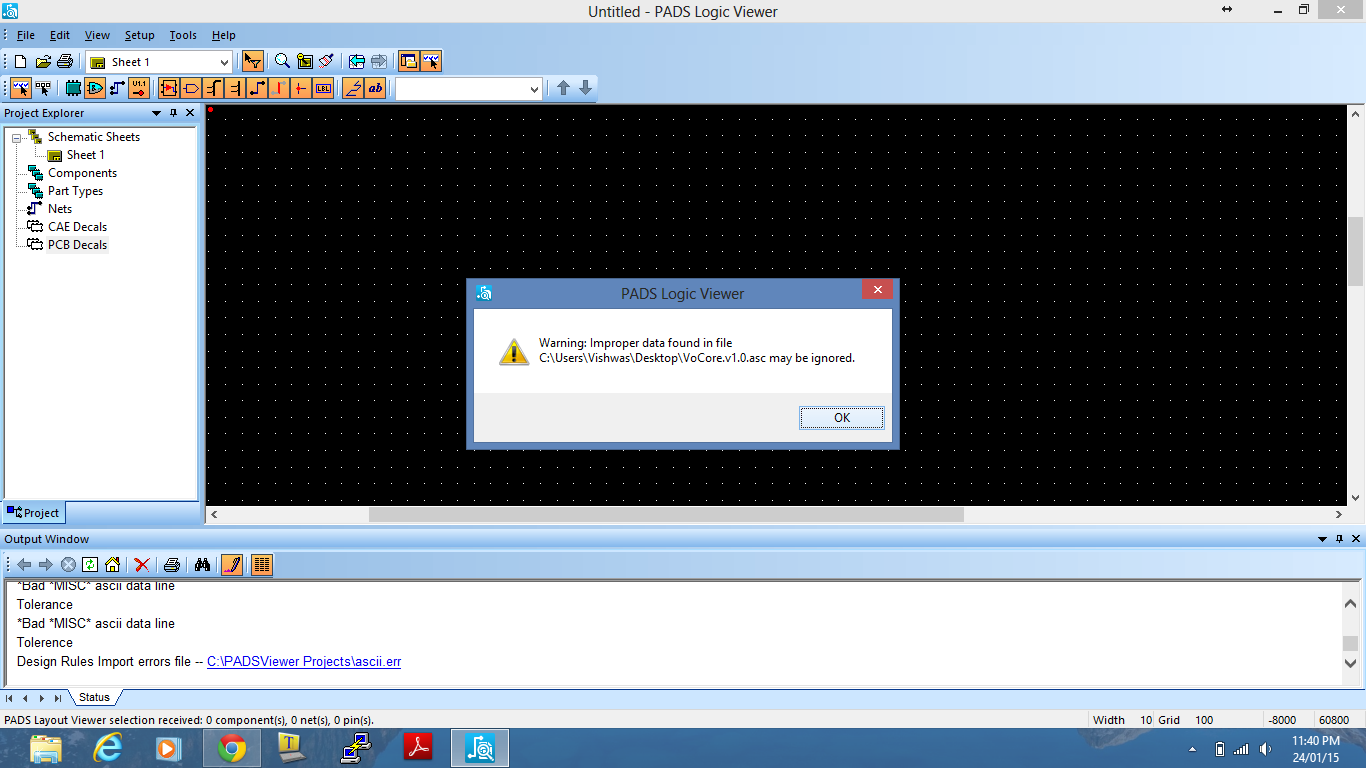Toggle the hierarchical symbol filter

[169, 89]
